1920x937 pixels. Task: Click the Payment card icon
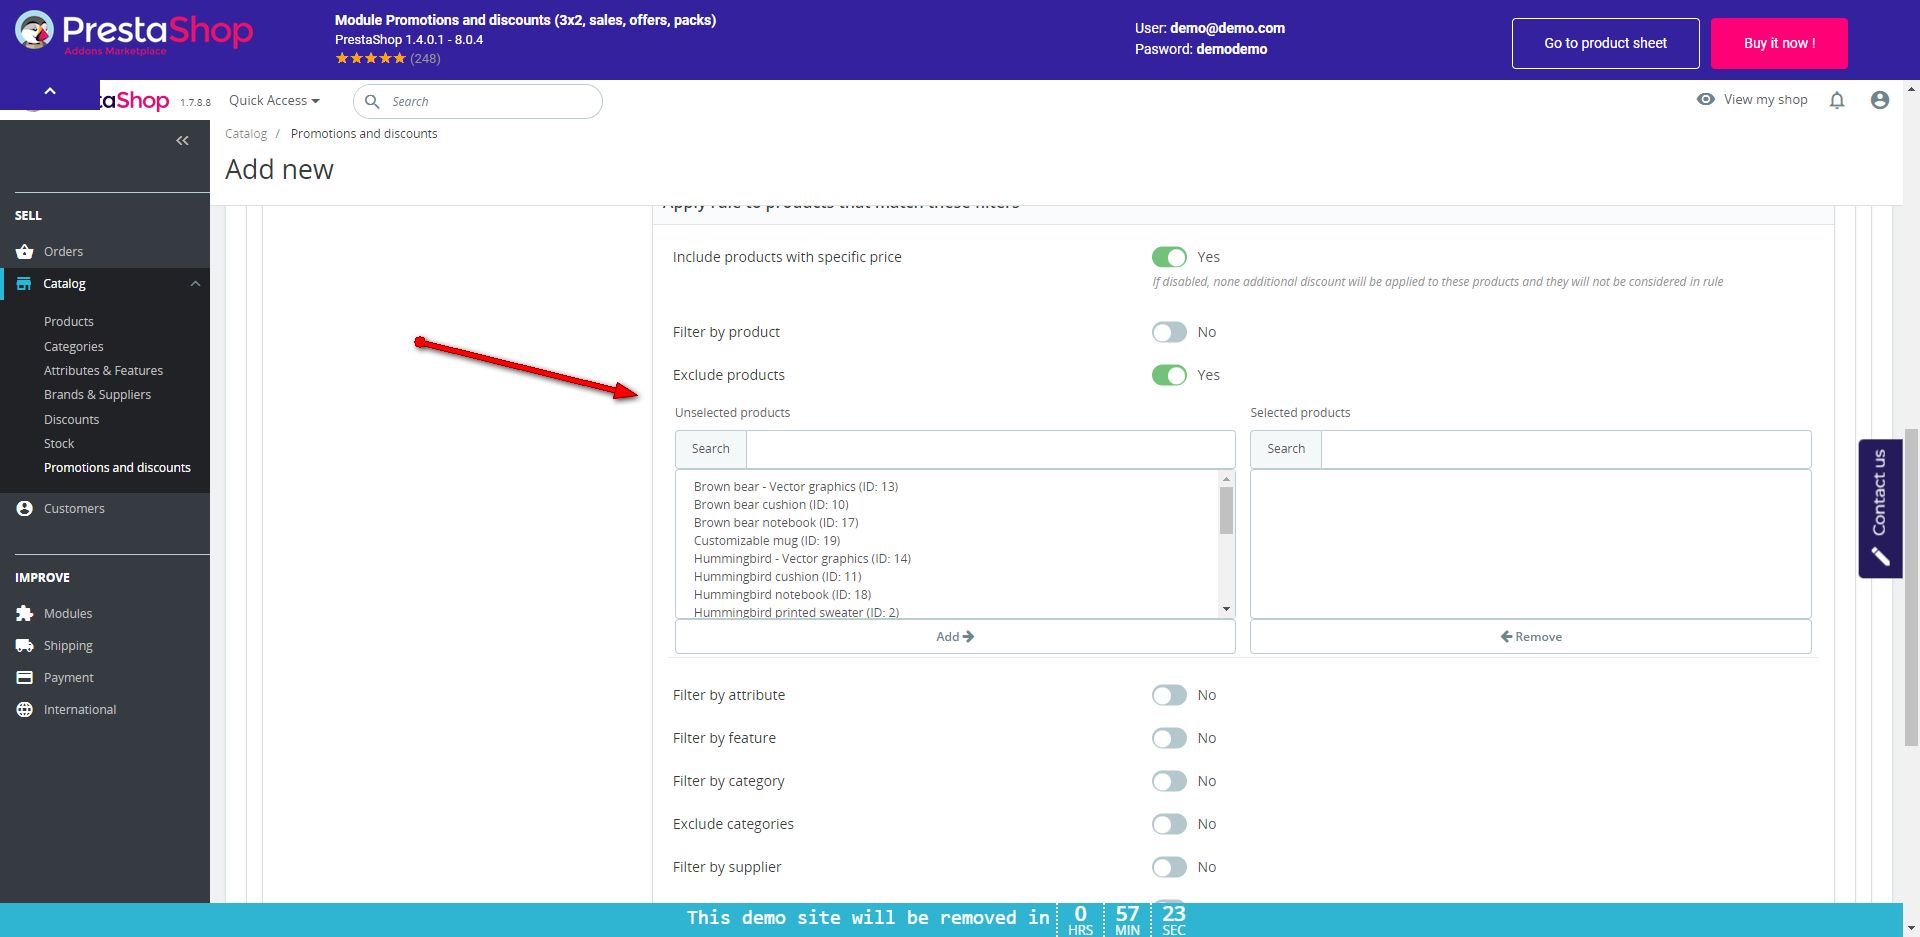pyautogui.click(x=25, y=678)
